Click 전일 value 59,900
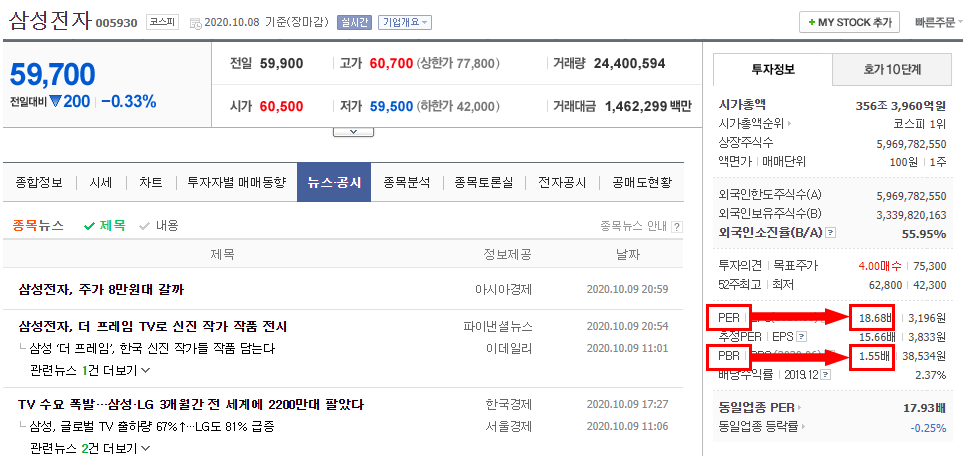The height and width of the screenshot is (456, 970). tap(281, 63)
